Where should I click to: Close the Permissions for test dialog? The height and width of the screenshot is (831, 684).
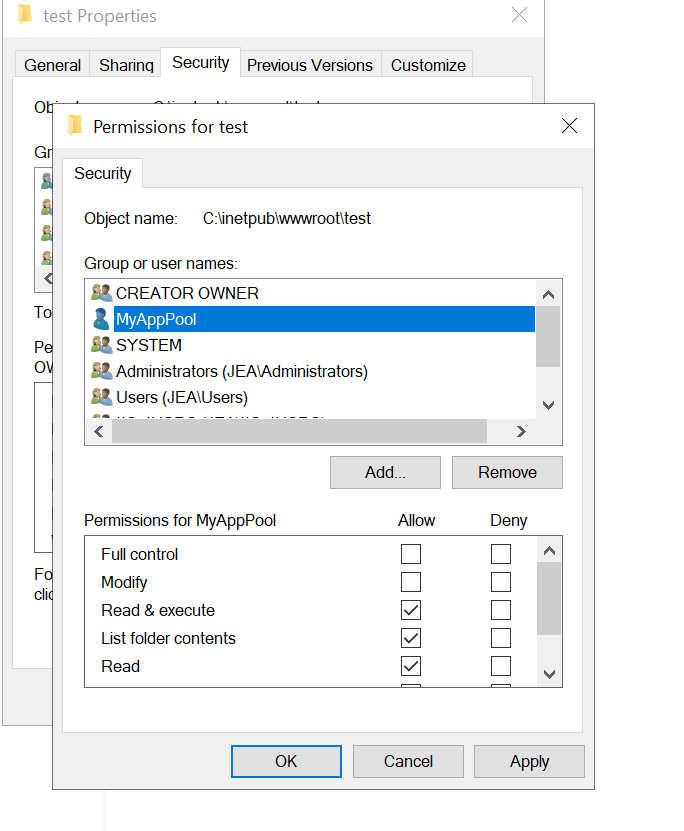569,126
